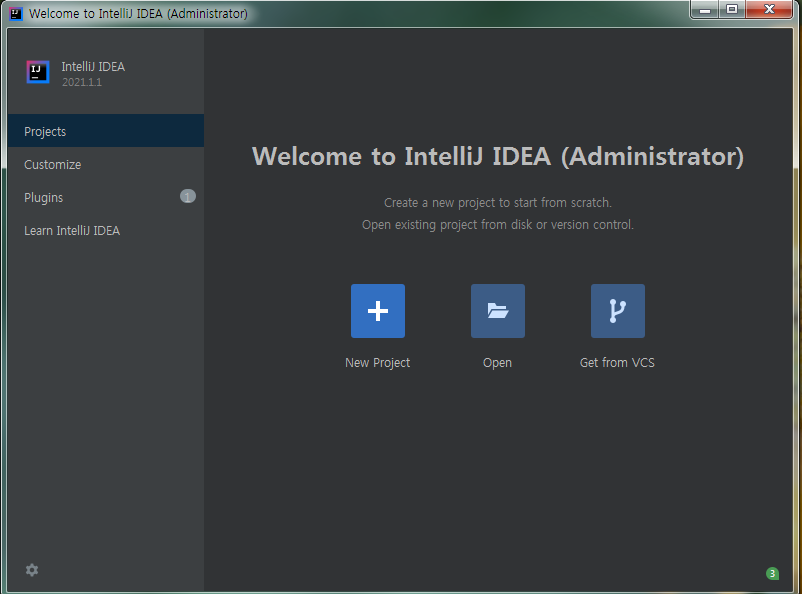
Task: Click the New Project plus icon
Action: click(x=377, y=311)
